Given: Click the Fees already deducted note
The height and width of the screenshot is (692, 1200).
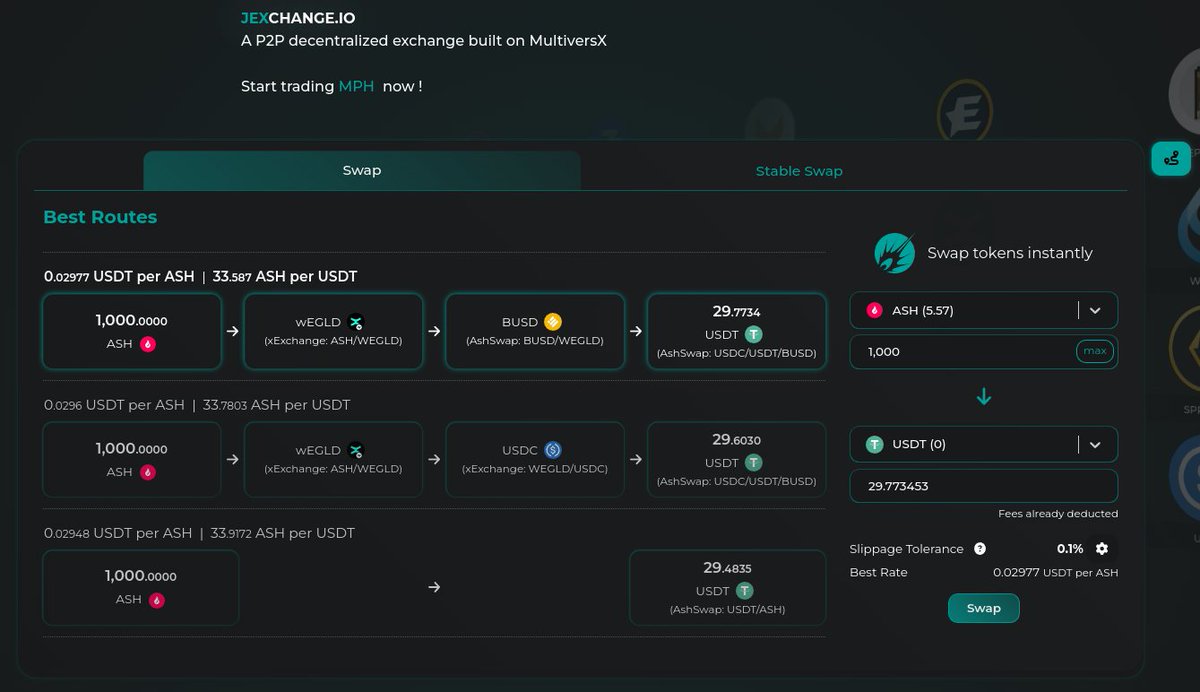Looking at the screenshot, I should (x=1058, y=514).
